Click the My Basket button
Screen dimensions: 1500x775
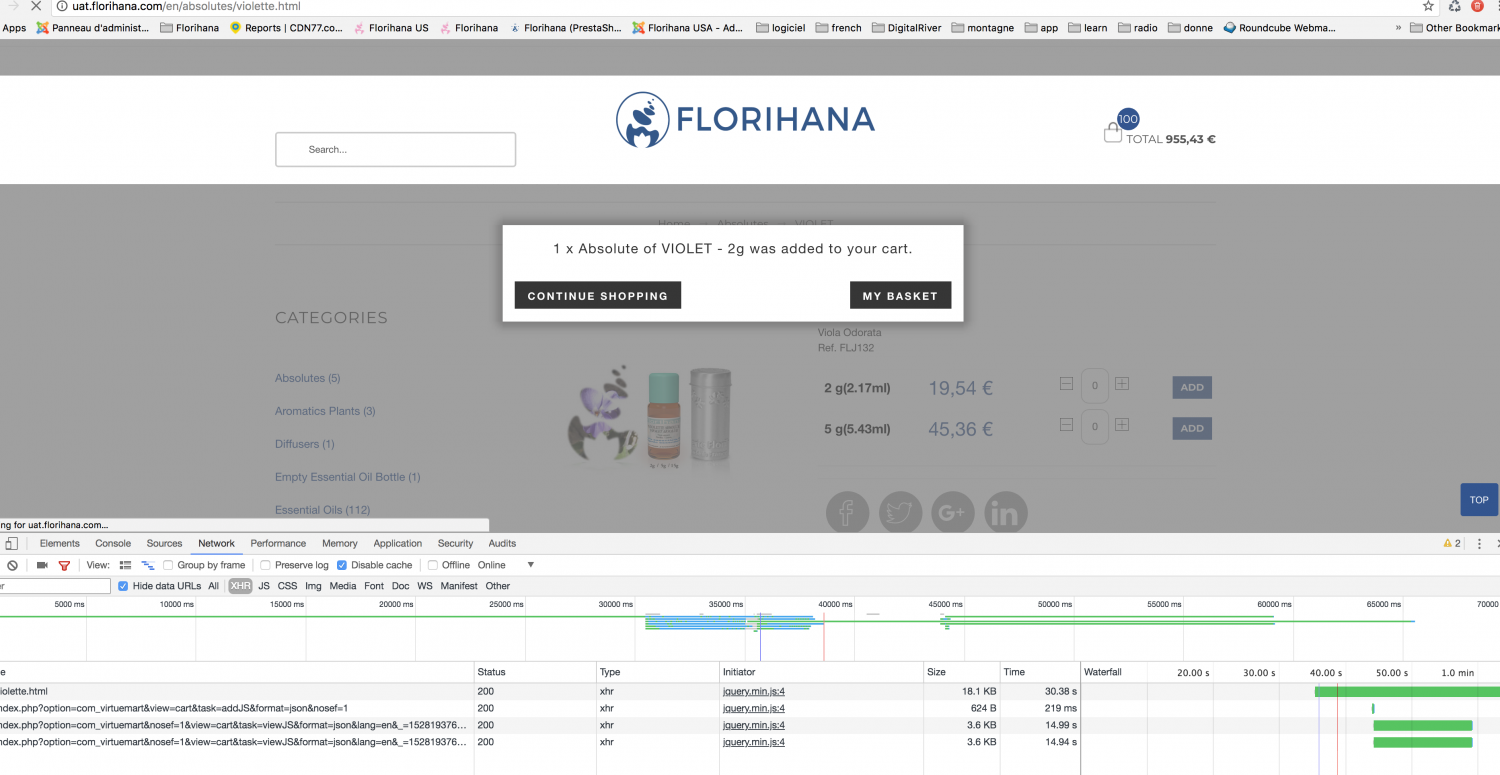(x=900, y=296)
